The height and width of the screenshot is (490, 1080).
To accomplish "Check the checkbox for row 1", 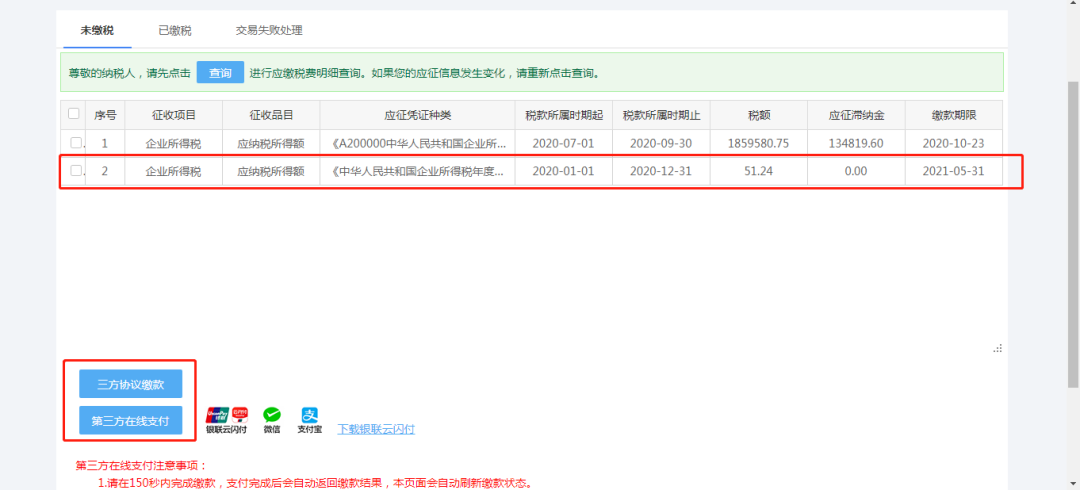I will point(75,143).
